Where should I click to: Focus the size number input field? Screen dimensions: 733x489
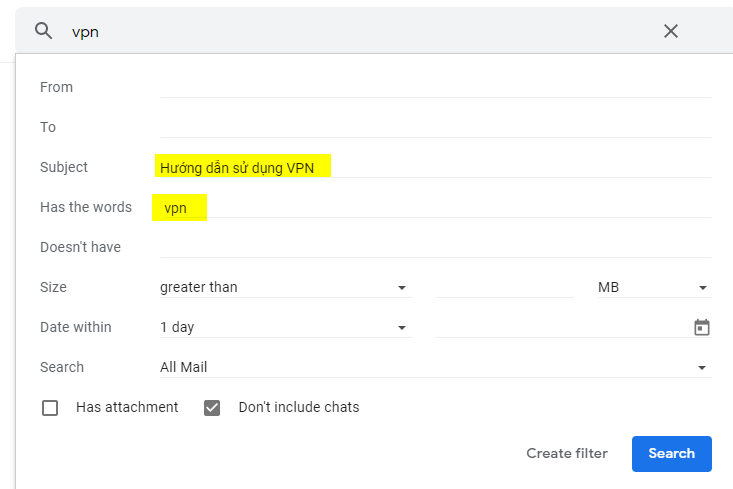505,287
